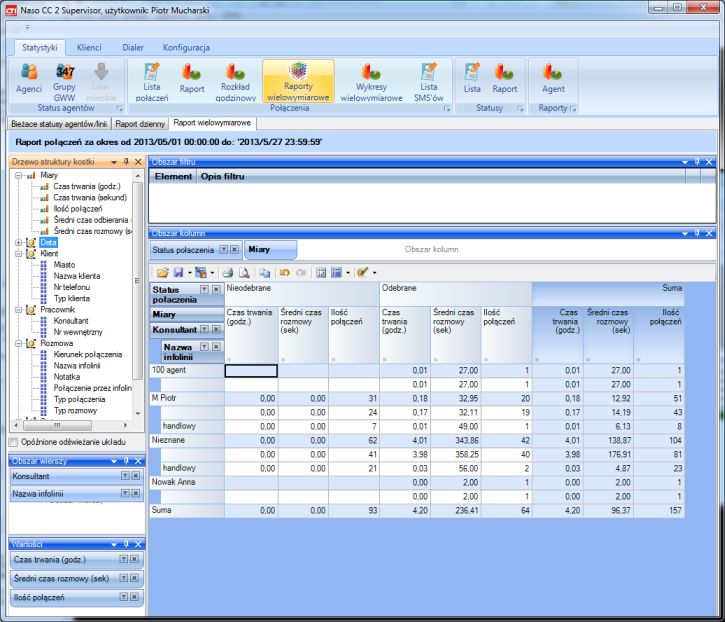
Task: Open the Agenci status view
Action: click(29, 79)
